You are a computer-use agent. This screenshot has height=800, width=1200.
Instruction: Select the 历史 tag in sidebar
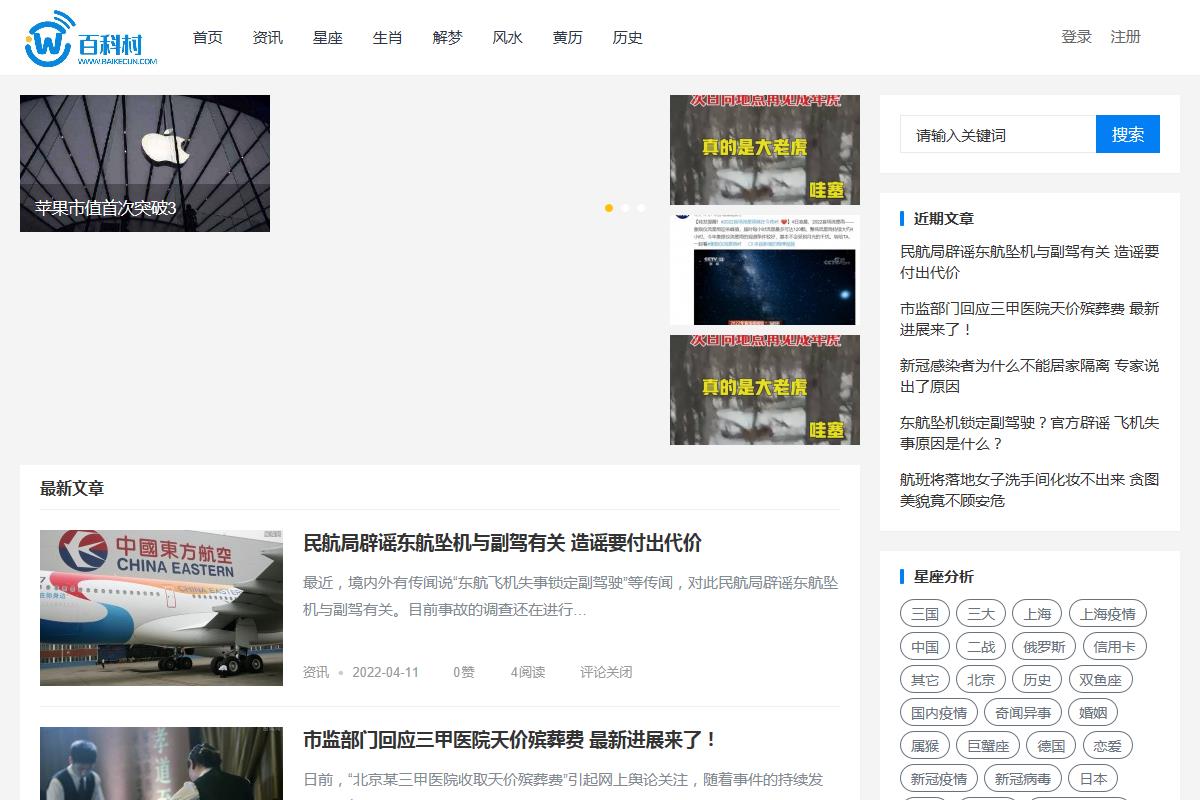[1037, 680]
